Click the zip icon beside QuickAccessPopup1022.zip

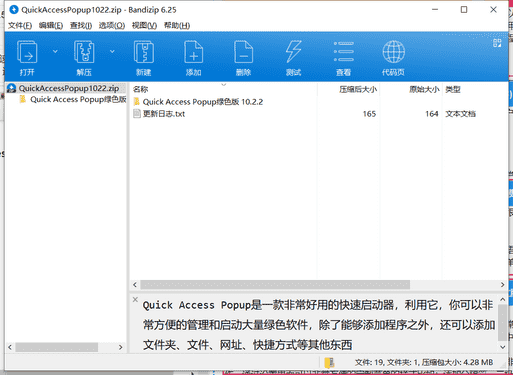tap(12, 88)
